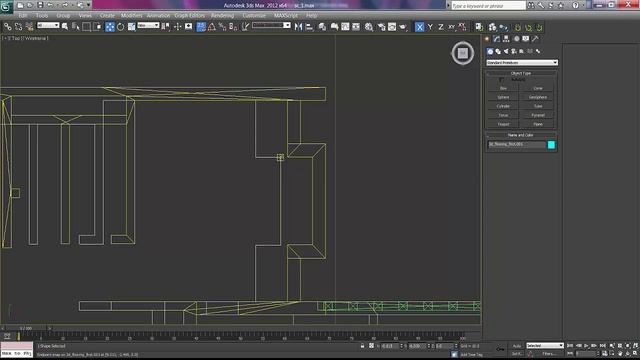Activate the Select and Move tool
The width and height of the screenshot is (640, 360).
click(x=110, y=27)
